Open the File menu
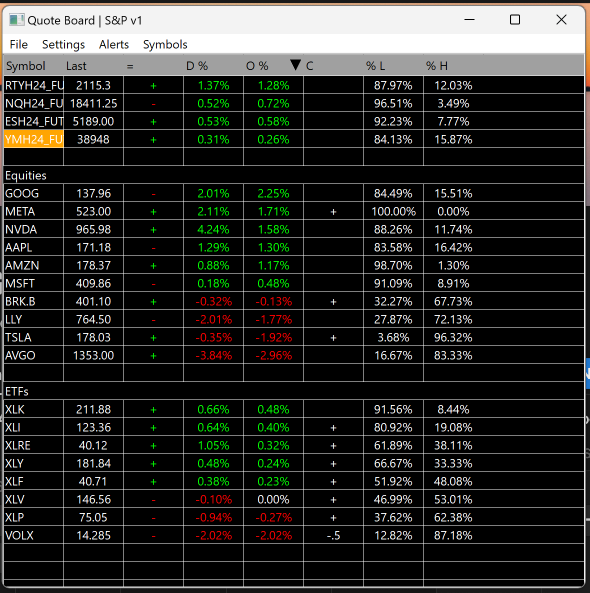The width and height of the screenshot is (590, 593). pos(19,45)
